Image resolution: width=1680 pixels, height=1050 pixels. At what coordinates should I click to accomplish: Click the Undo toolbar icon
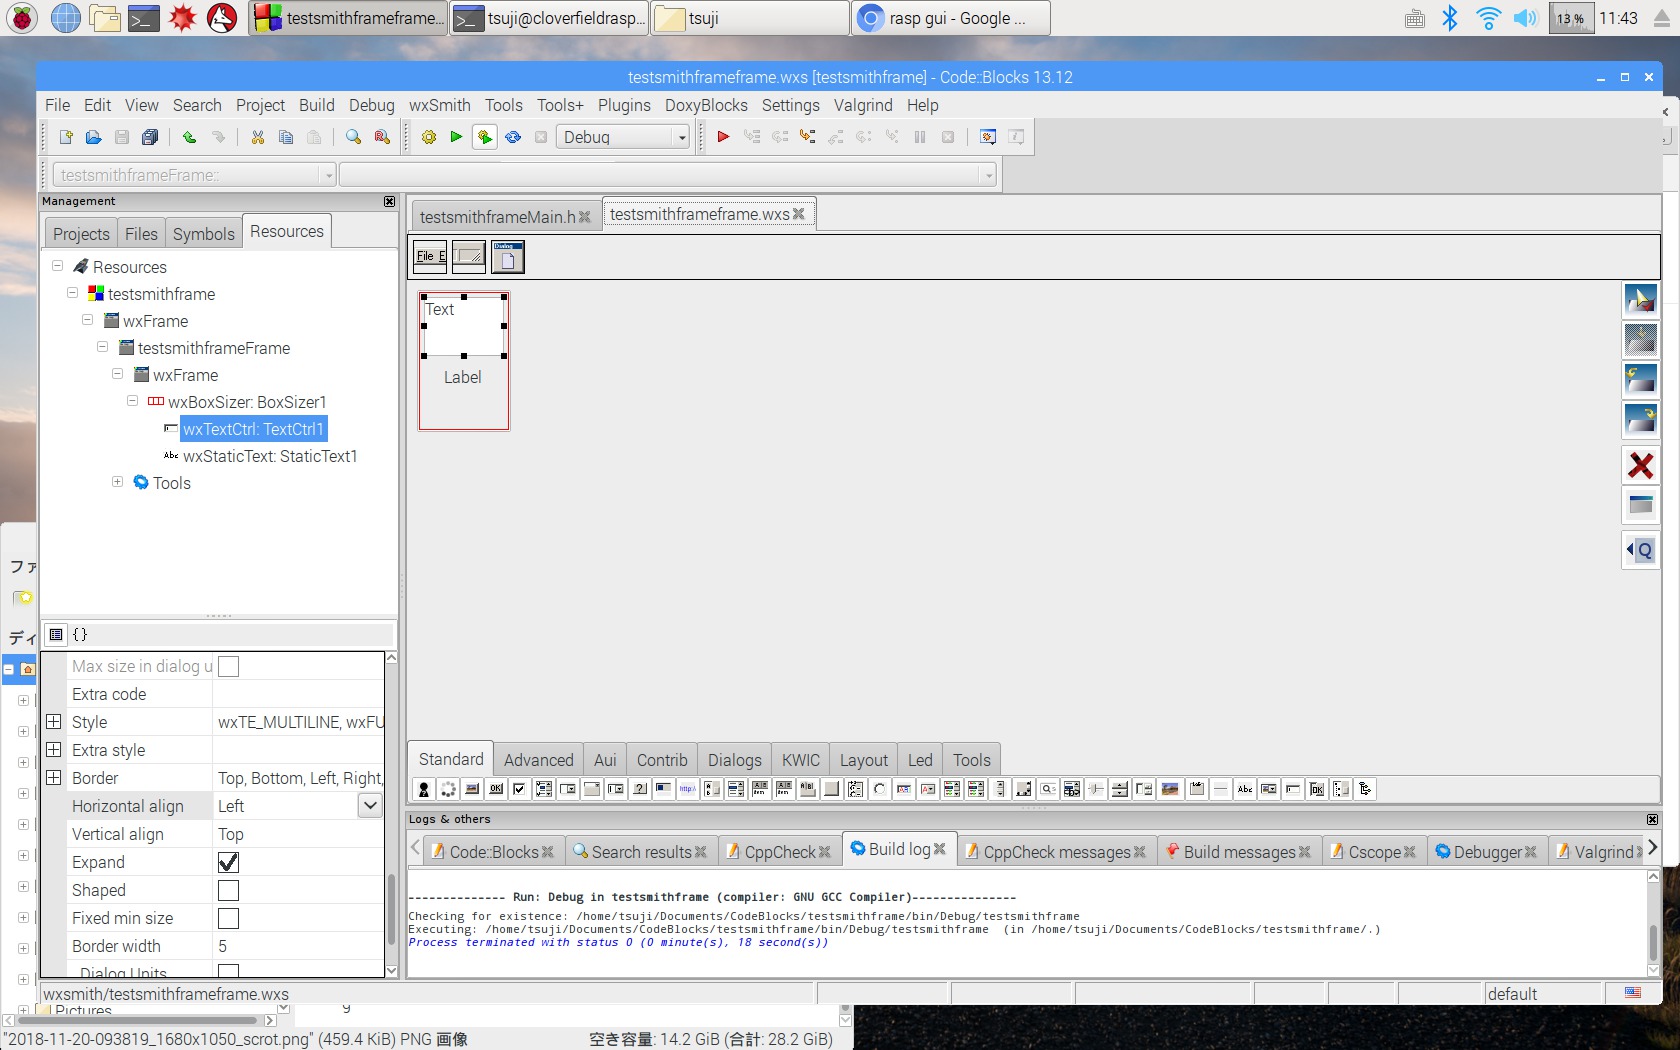(x=189, y=137)
